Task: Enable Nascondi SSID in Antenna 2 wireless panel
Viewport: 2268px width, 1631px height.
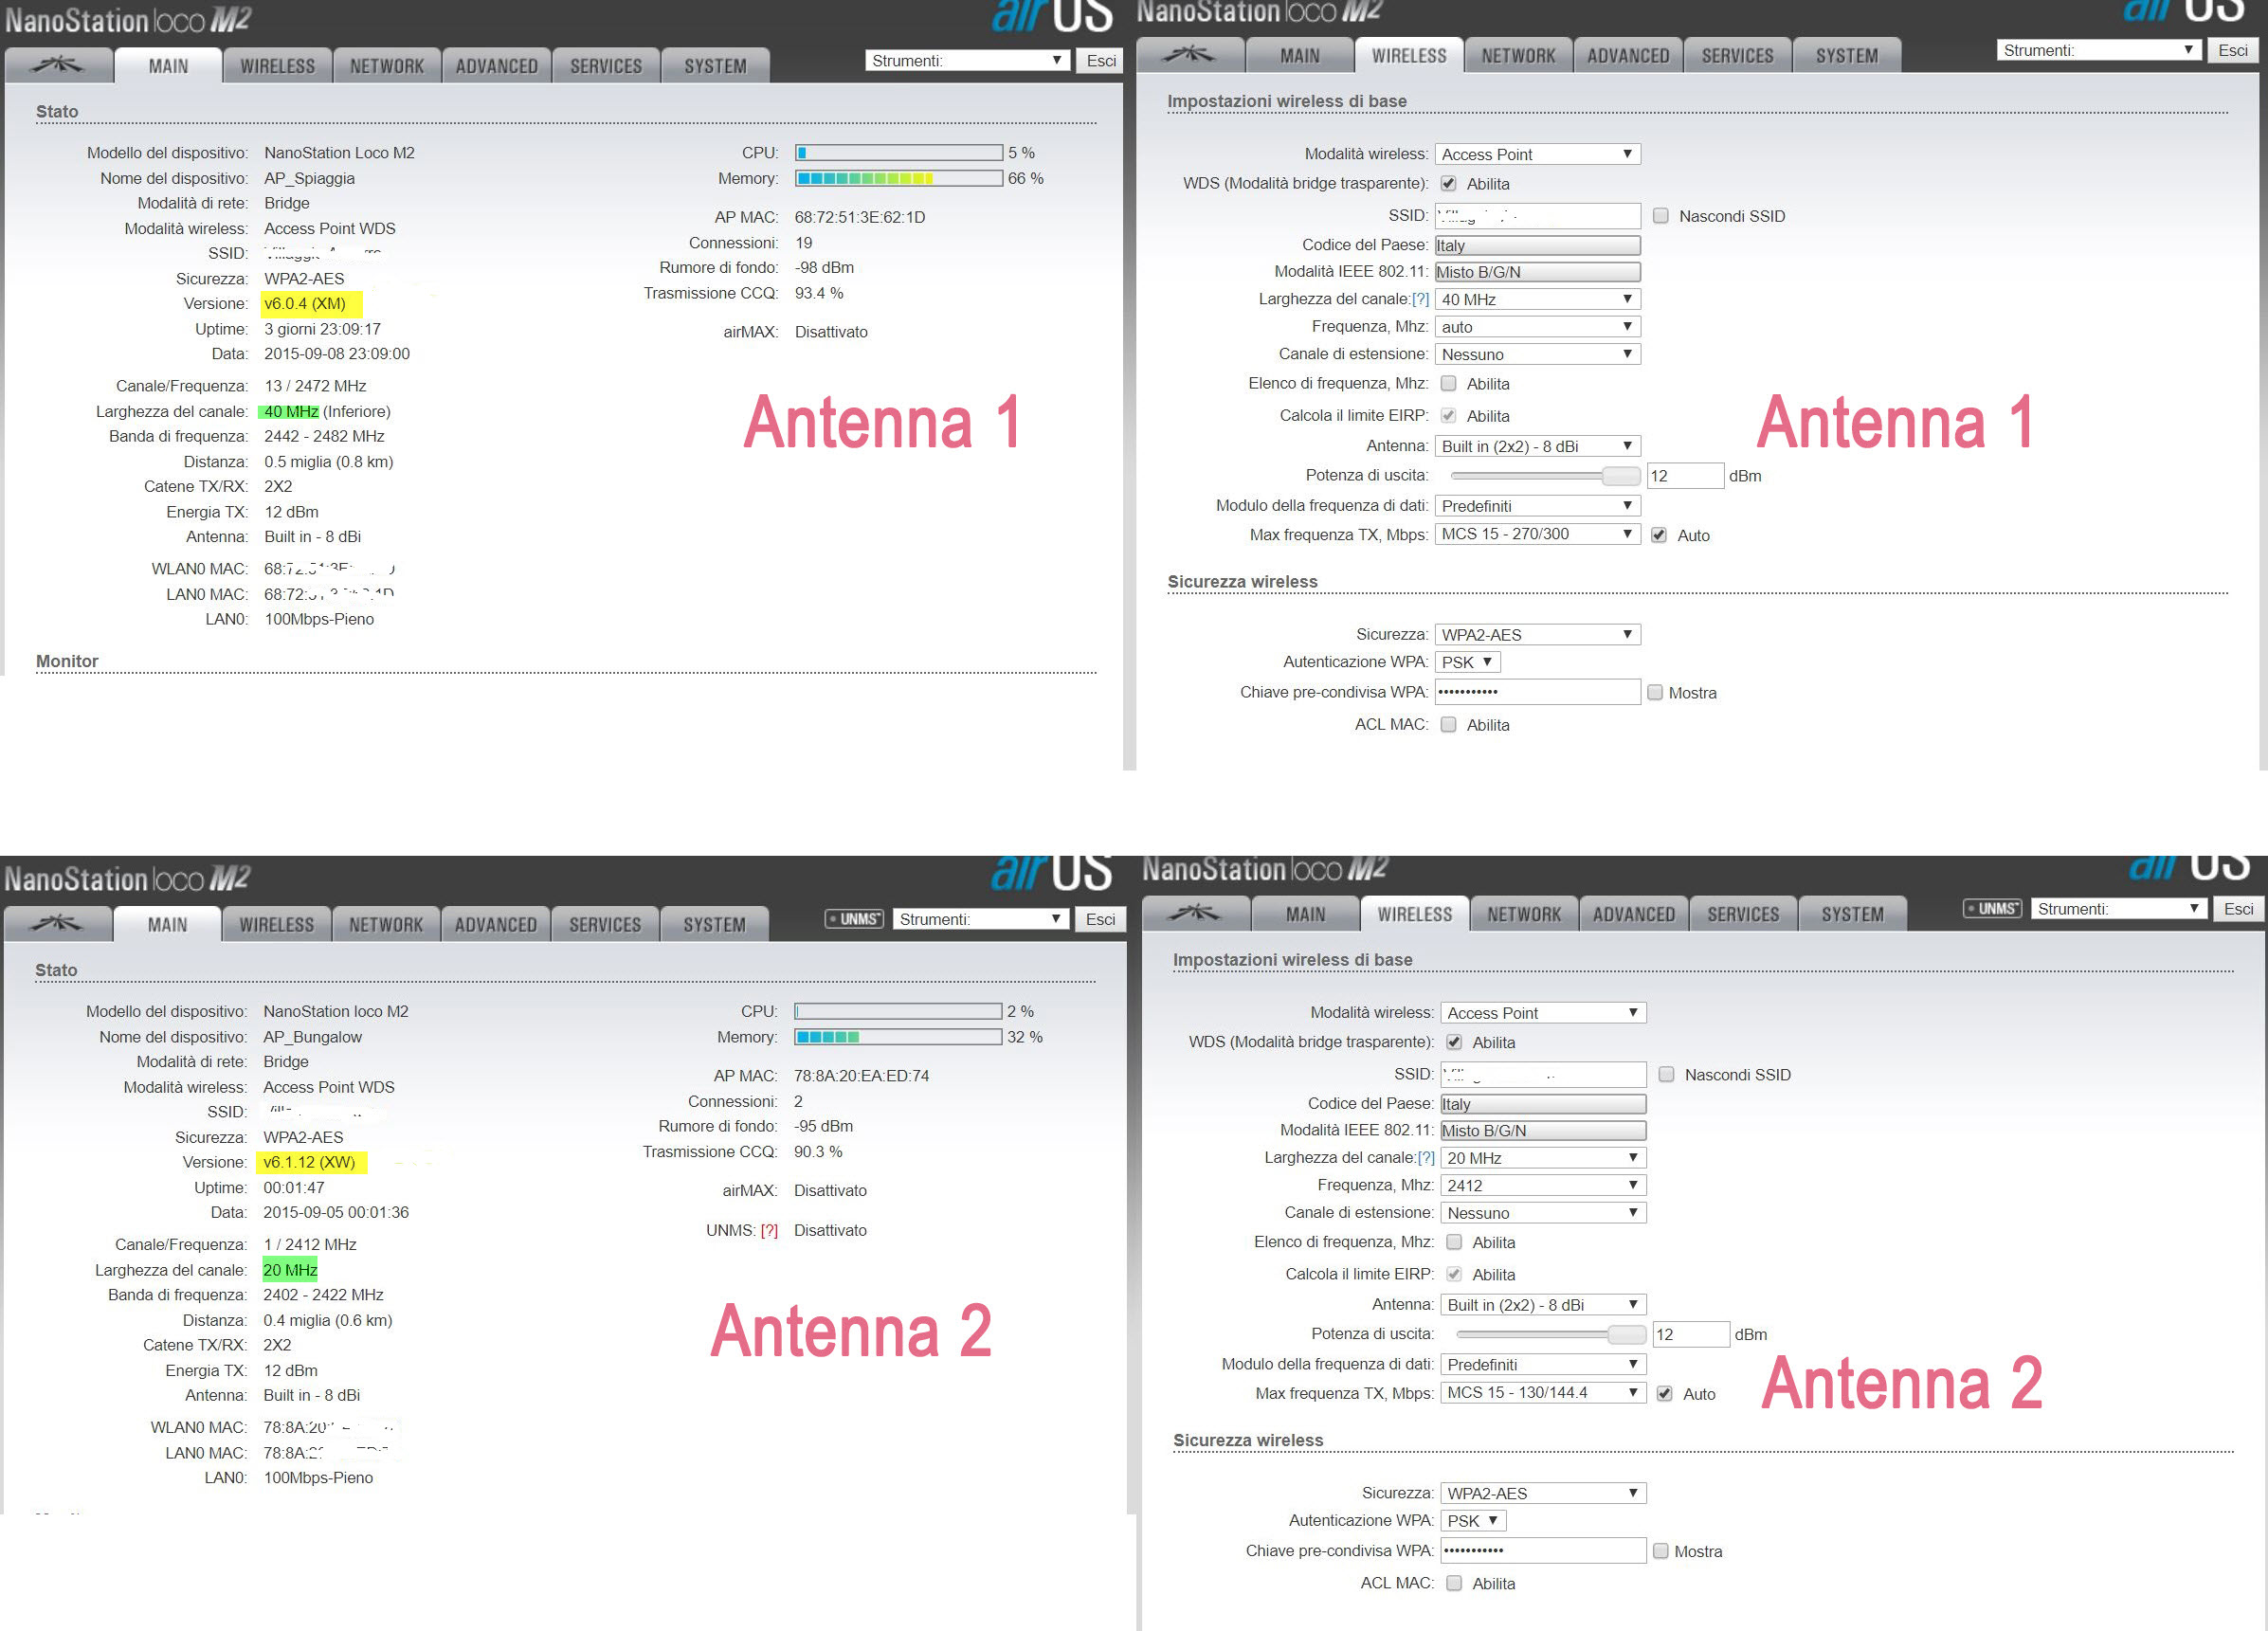Action: pos(1667,1074)
